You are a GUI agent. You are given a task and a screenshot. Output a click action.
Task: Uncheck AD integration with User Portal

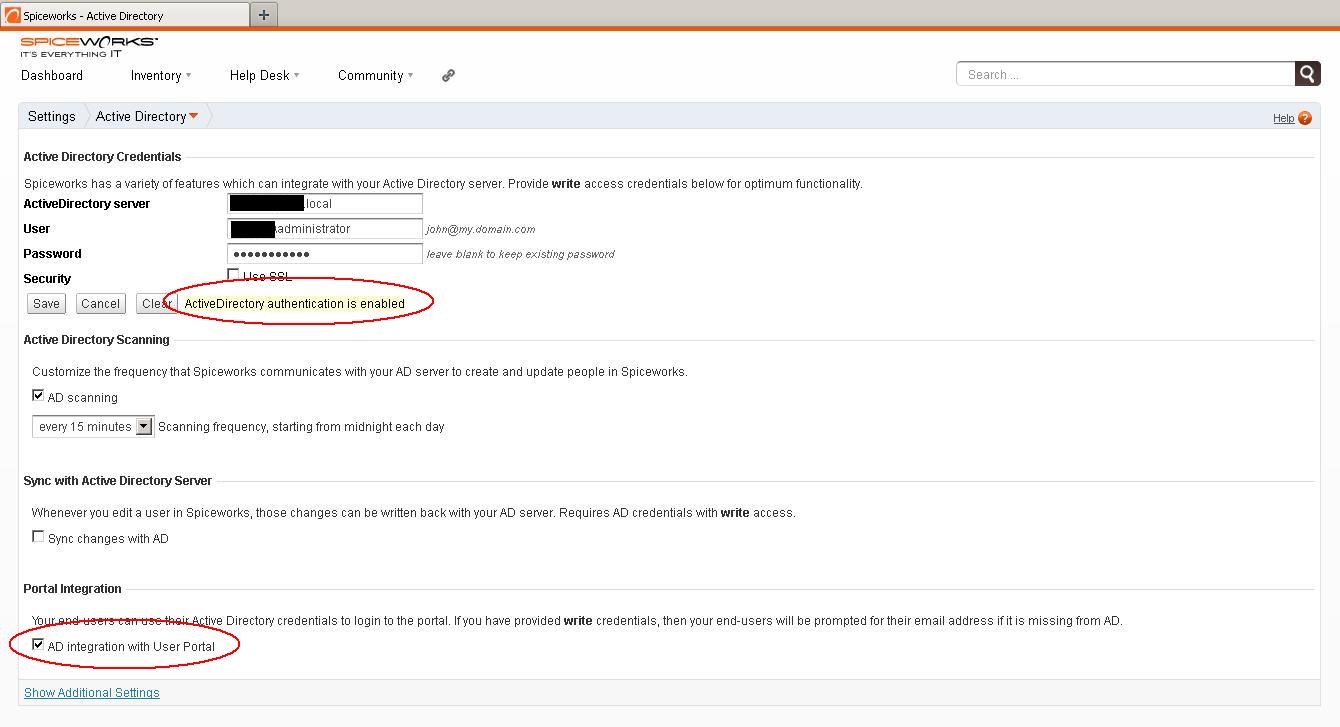point(38,647)
